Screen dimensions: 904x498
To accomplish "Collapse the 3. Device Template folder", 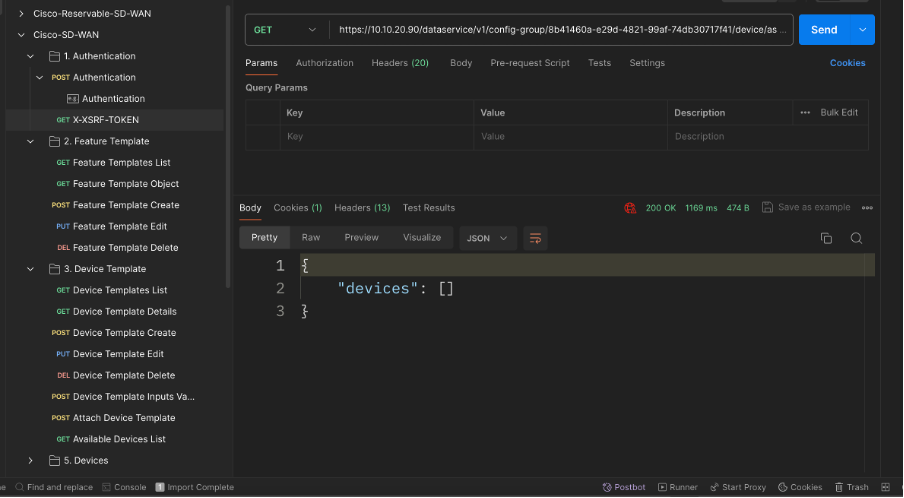I will [x=31, y=269].
